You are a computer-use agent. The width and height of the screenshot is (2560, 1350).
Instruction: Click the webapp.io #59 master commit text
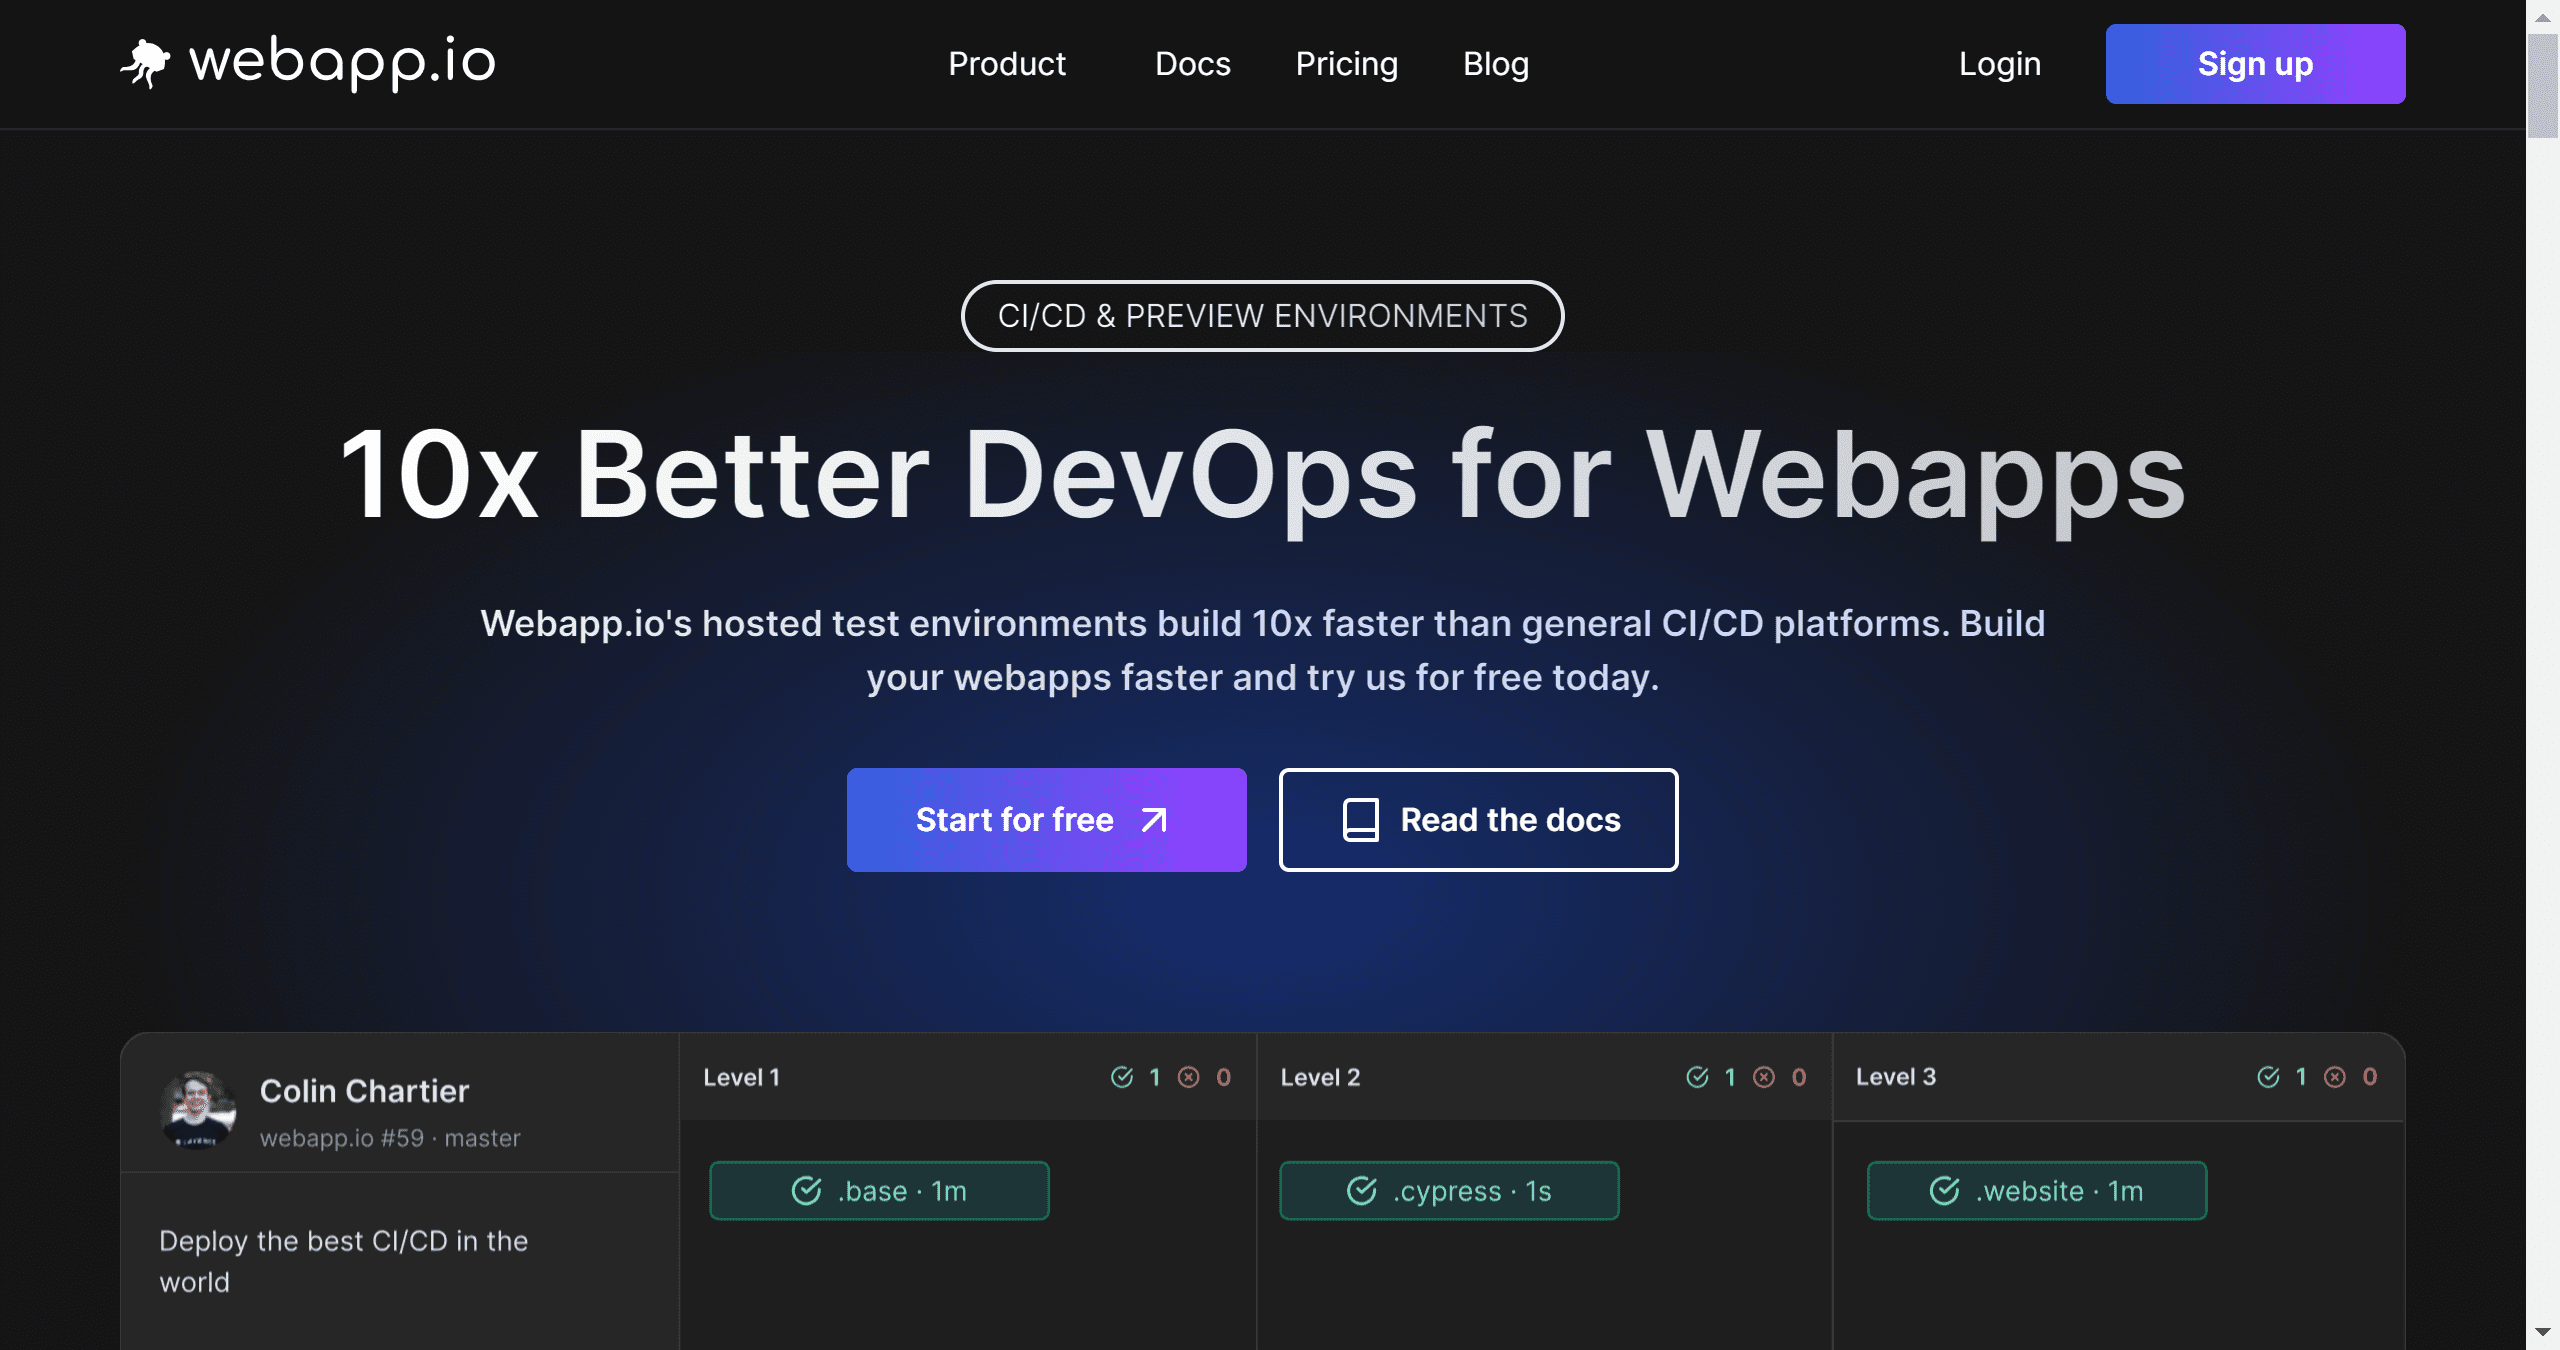[x=390, y=1138]
